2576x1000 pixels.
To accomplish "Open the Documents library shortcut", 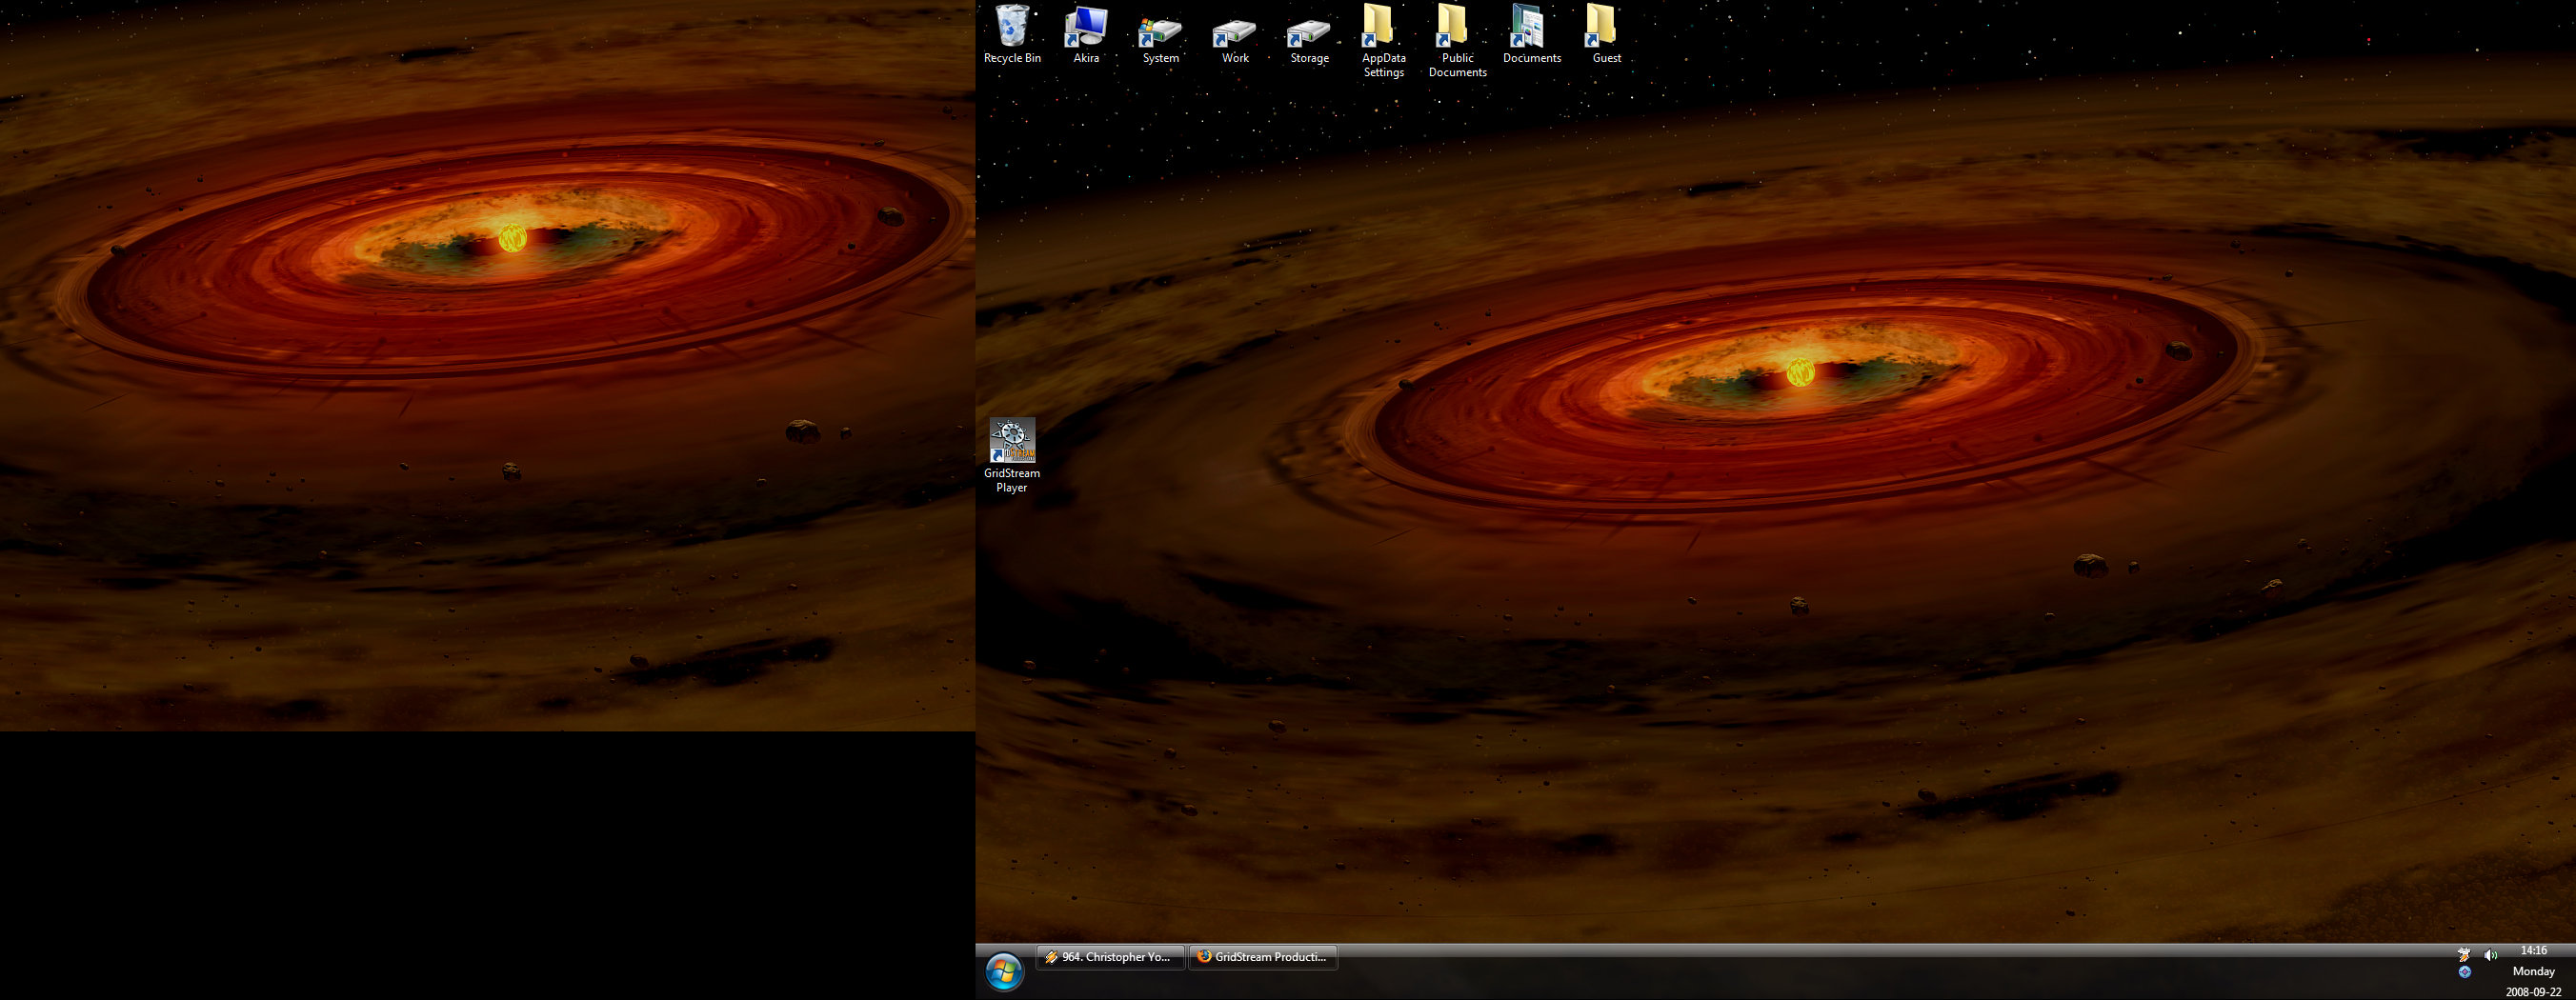I will click(x=1531, y=28).
